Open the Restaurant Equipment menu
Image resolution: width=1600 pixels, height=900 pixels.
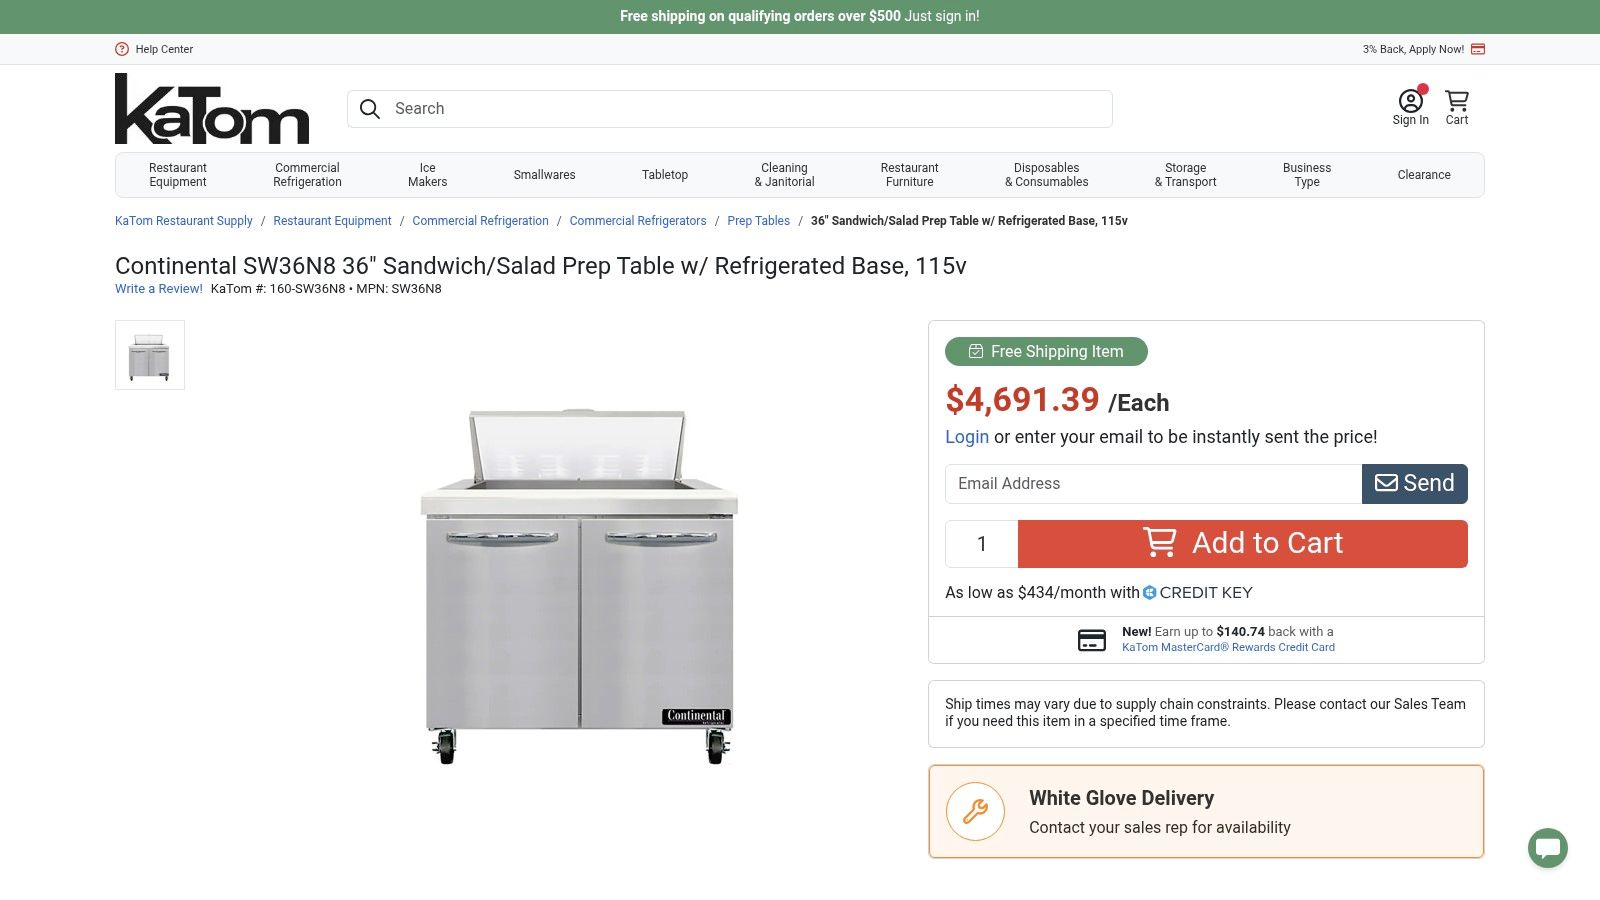coord(178,175)
